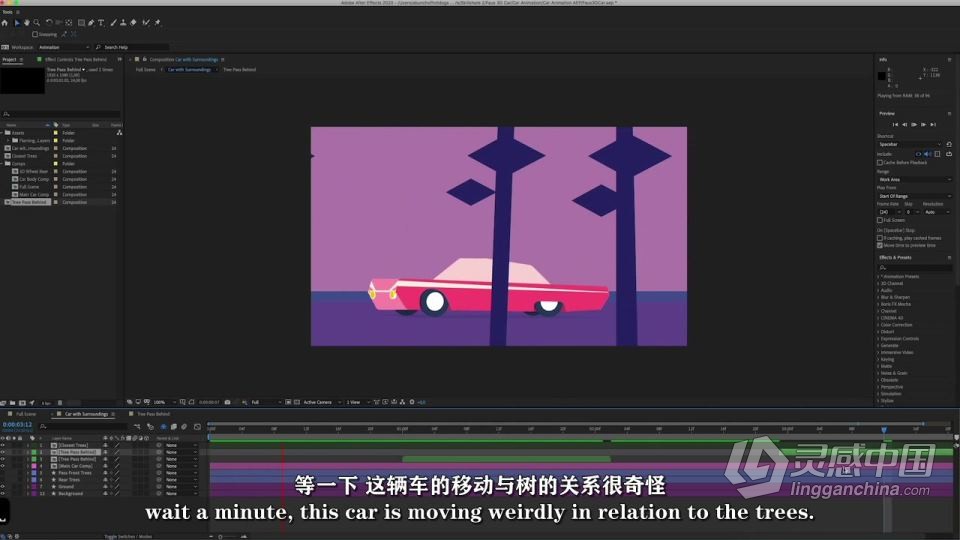Select the Car Body Comp project item
Image resolution: width=960 pixels, height=540 pixels.
[34, 179]
